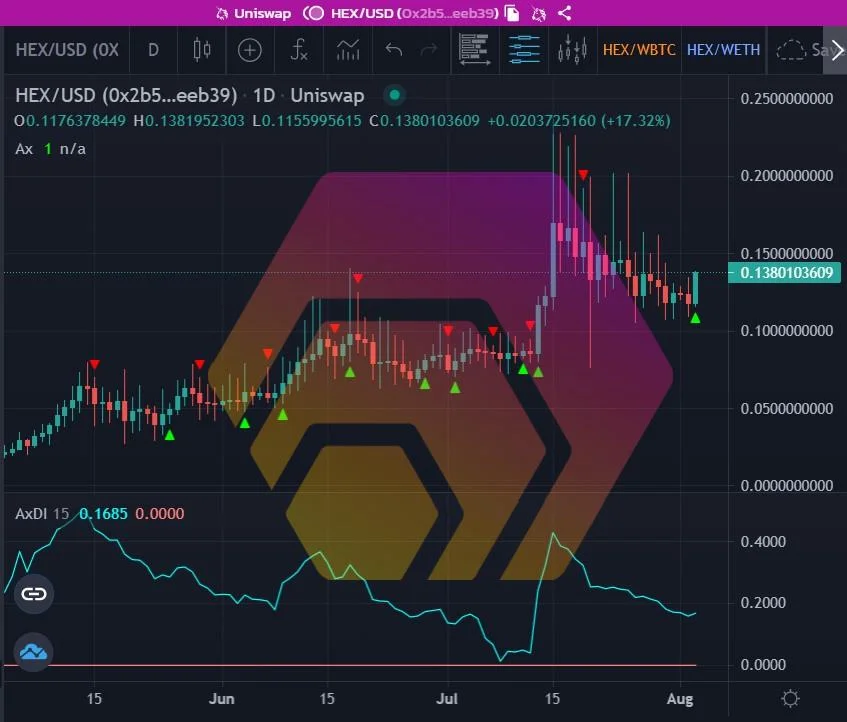This screenshot has width=847, height=722.
Task: Click the green buy arrow below latest candle
Action: [x=695, y=319]
